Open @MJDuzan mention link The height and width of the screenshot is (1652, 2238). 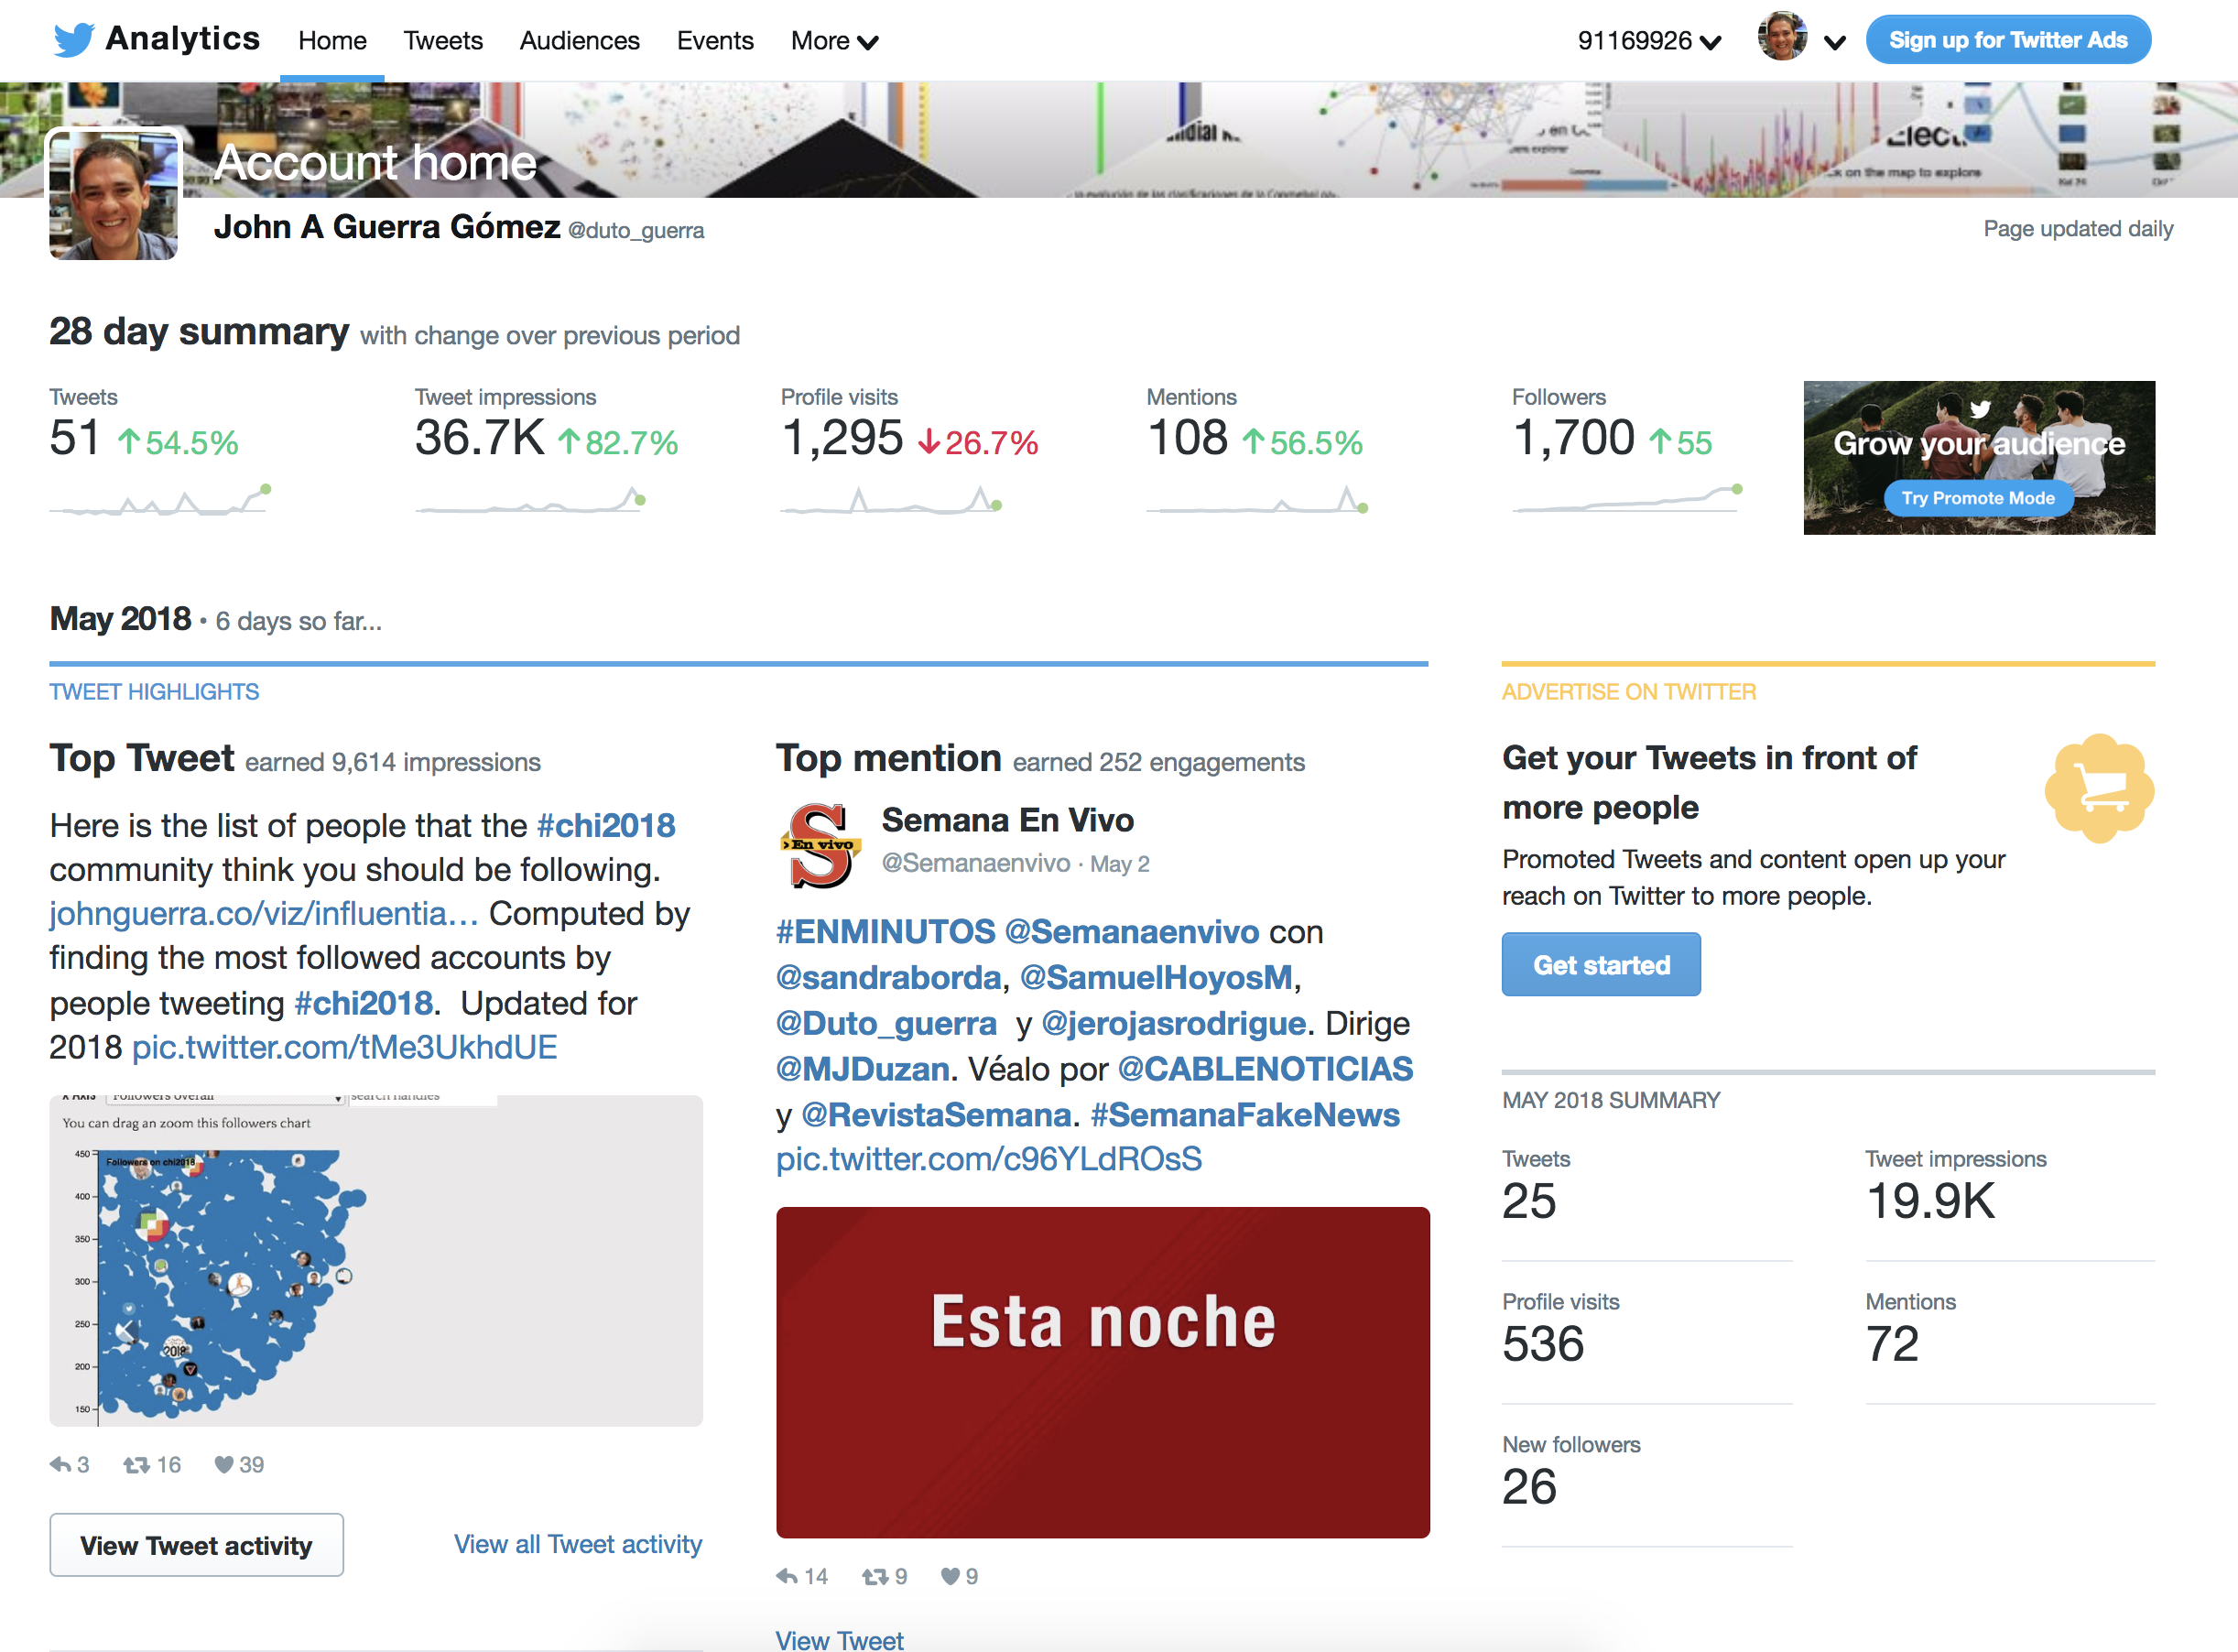[863, 1069]
